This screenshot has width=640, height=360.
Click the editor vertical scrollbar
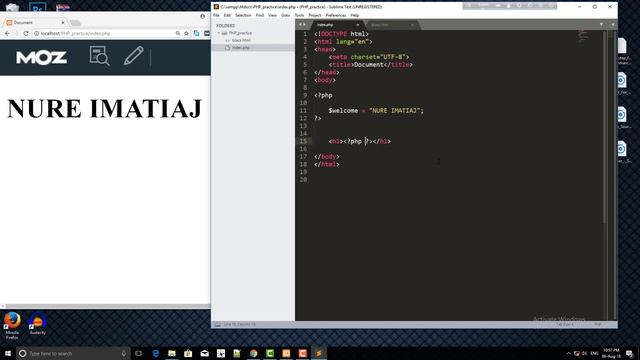605,127
